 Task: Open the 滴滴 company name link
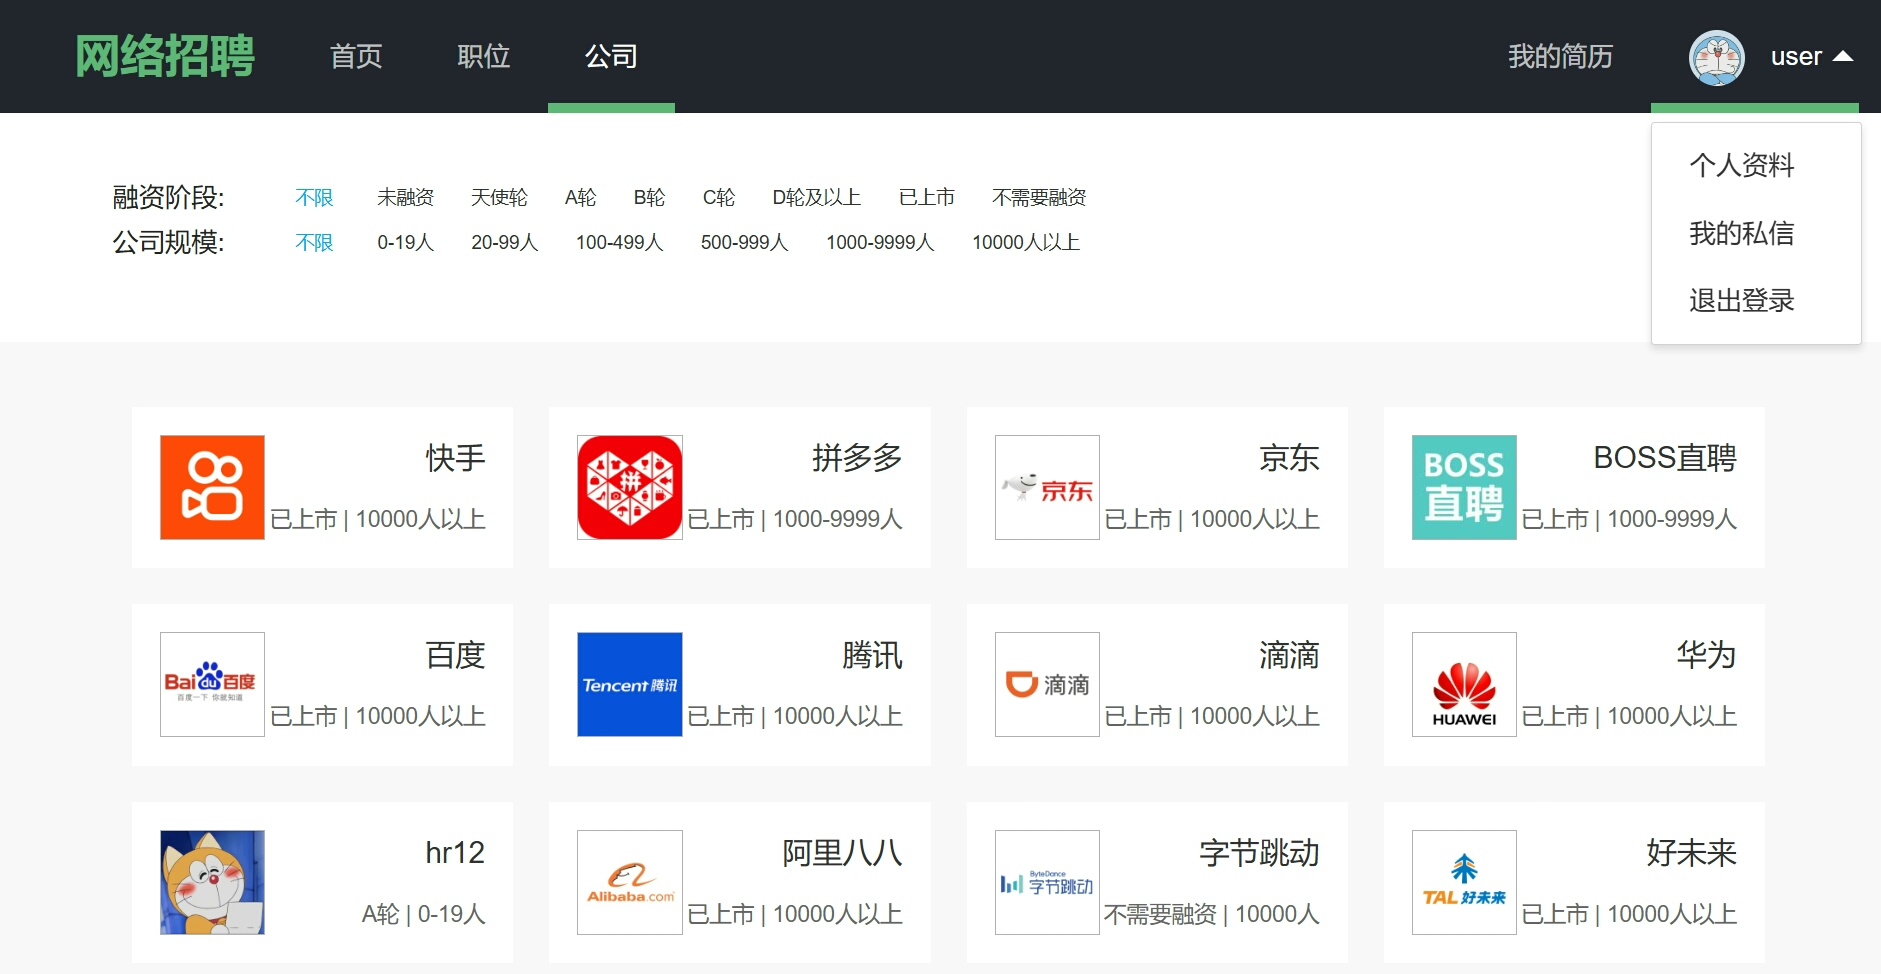point(1289,656)
